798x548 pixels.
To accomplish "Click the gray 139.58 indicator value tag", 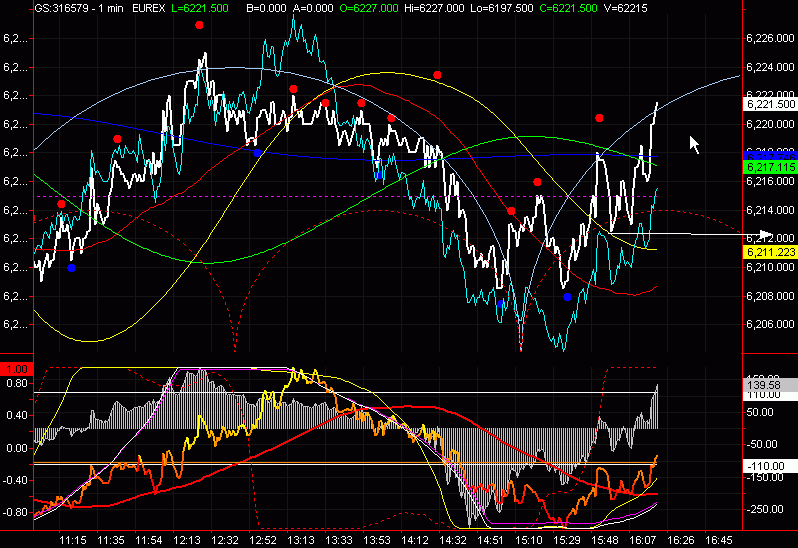I will 770,385.
